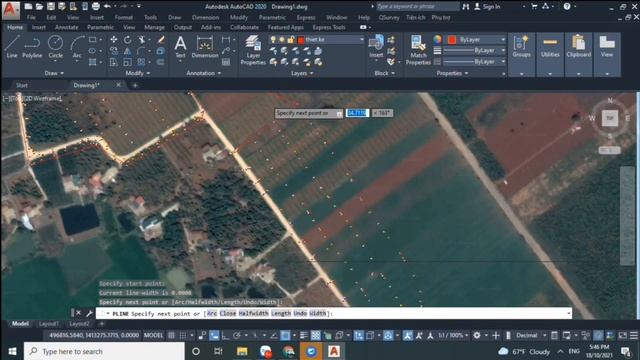Select the Text annotation tool
The image size is (640, 360).
point(180,47)
